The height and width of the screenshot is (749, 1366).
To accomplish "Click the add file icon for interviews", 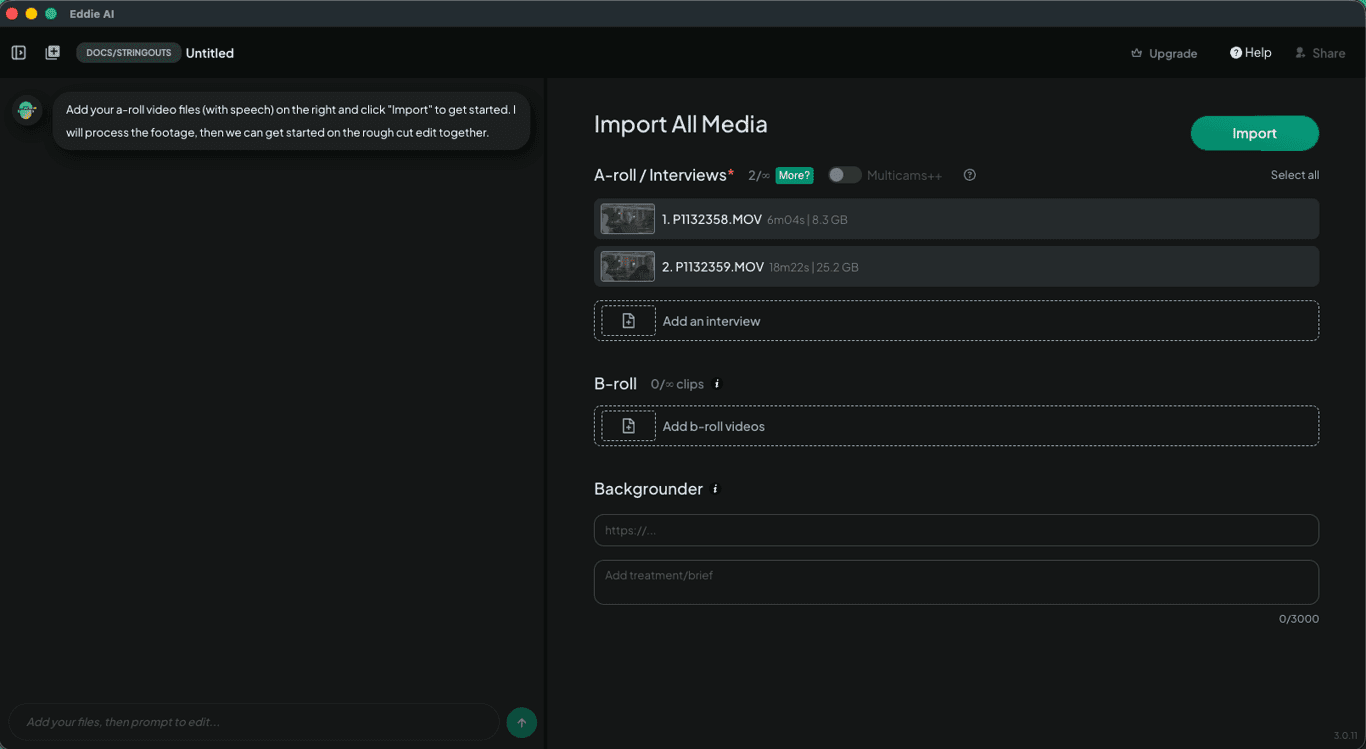I will pyautogui.click(x=628, y=321).
